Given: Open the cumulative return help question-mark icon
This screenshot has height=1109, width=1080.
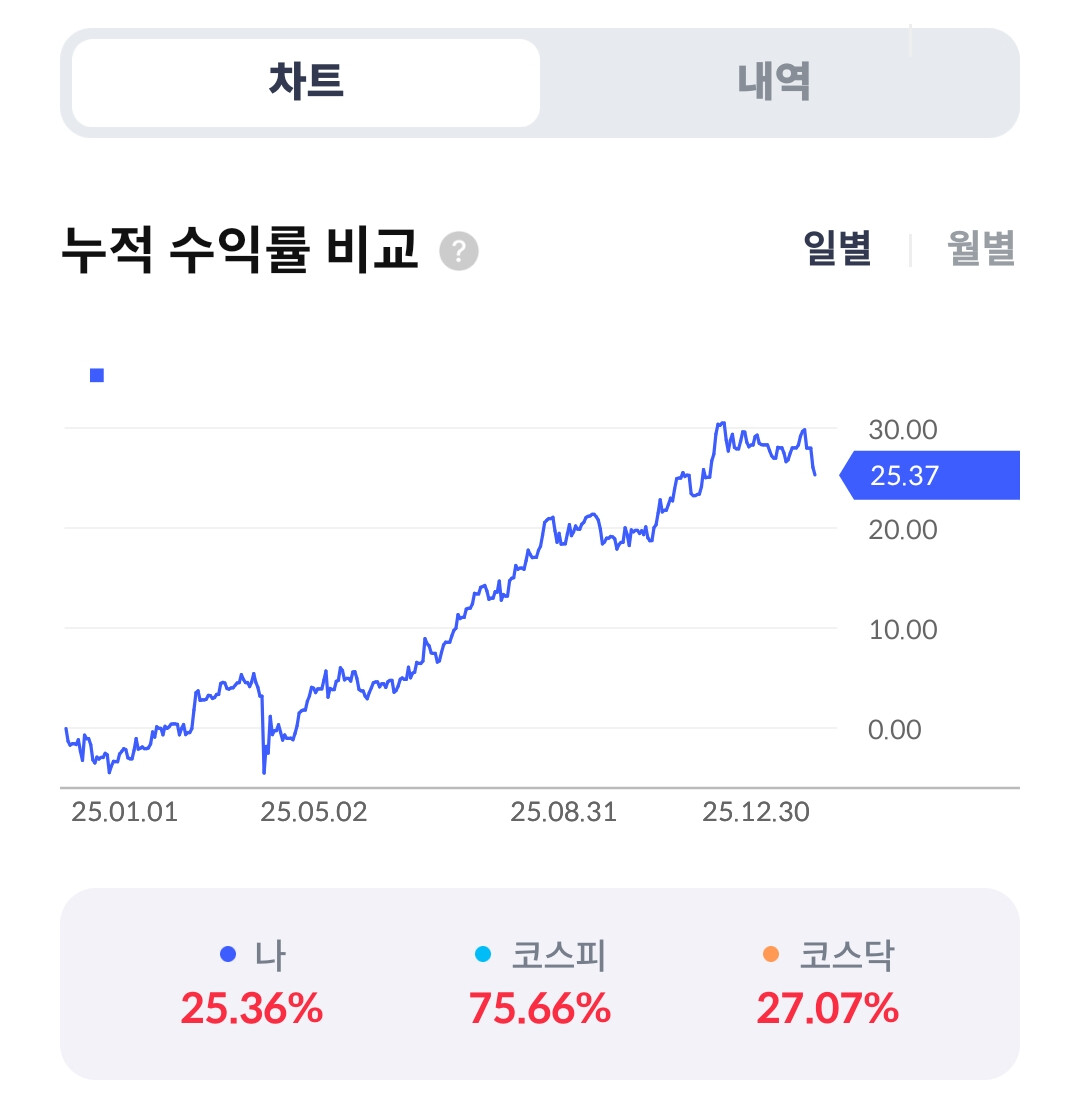Looking at the screenshot, I should click(458, 250).
